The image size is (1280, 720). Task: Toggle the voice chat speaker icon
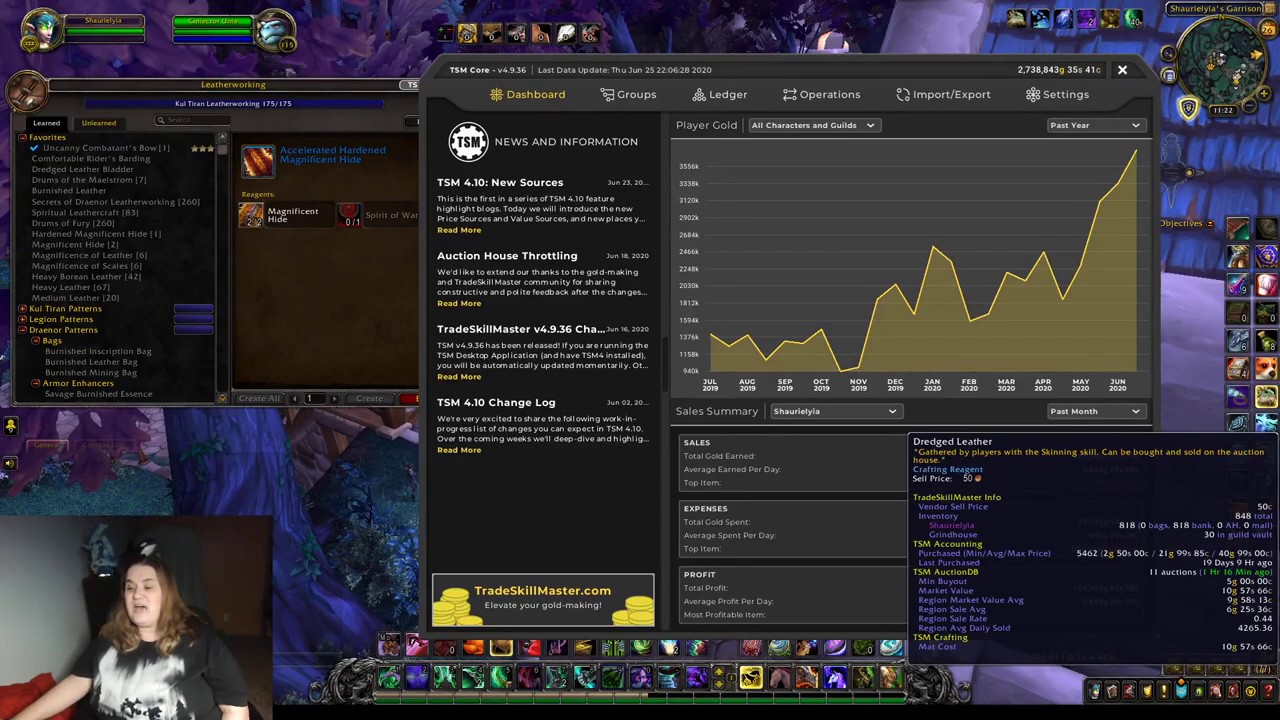coord(10,463)
